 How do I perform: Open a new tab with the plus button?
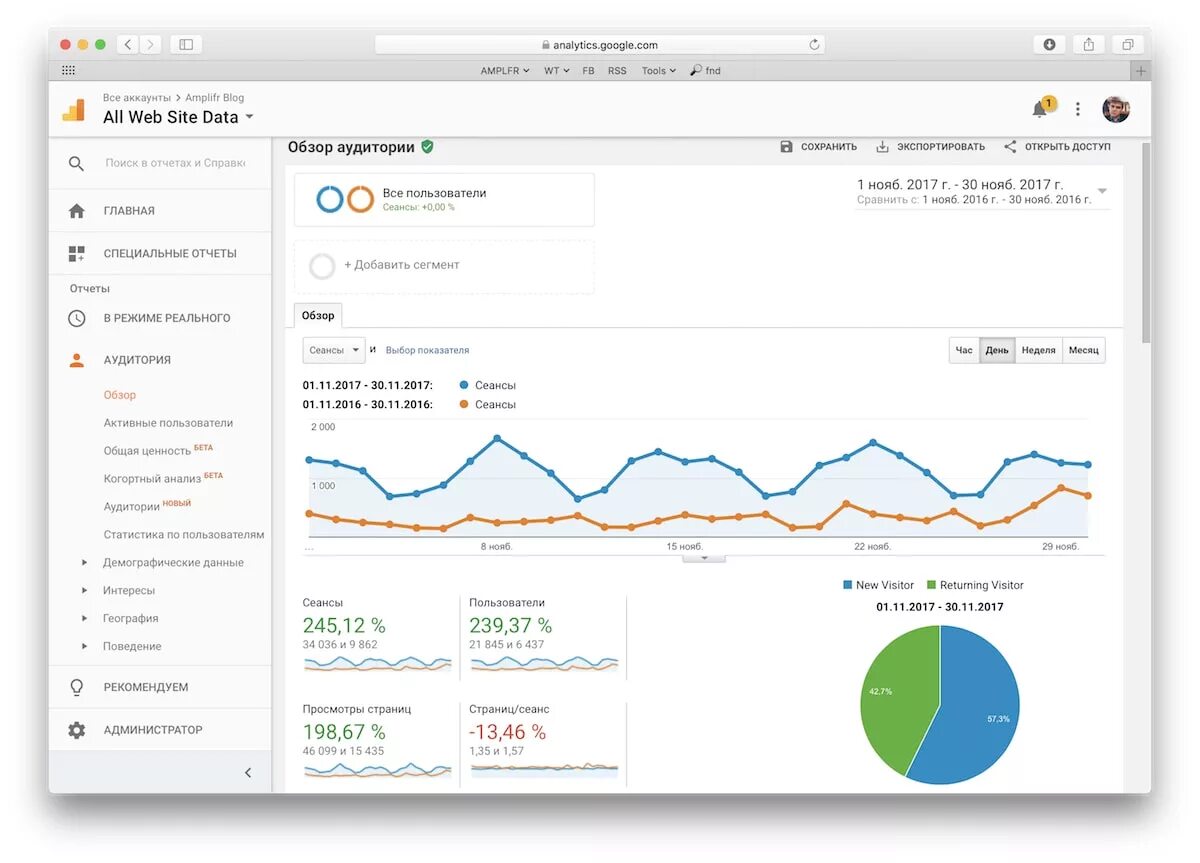click(1140, 71)
